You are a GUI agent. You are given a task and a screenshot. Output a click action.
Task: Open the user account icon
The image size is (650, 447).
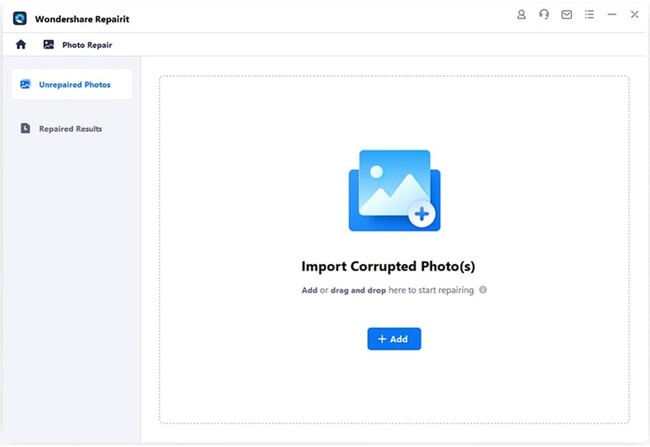[521, 15]
